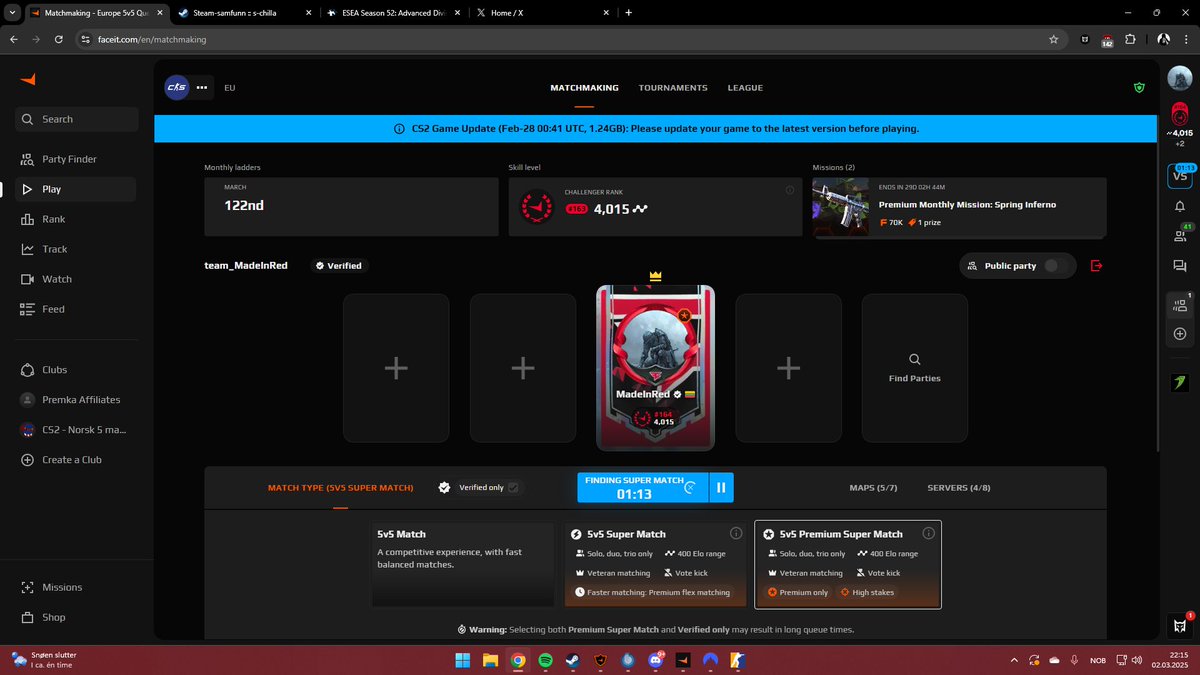Open the Servers (4/8) tab
1200x675 pixels.
coord(959,488)
